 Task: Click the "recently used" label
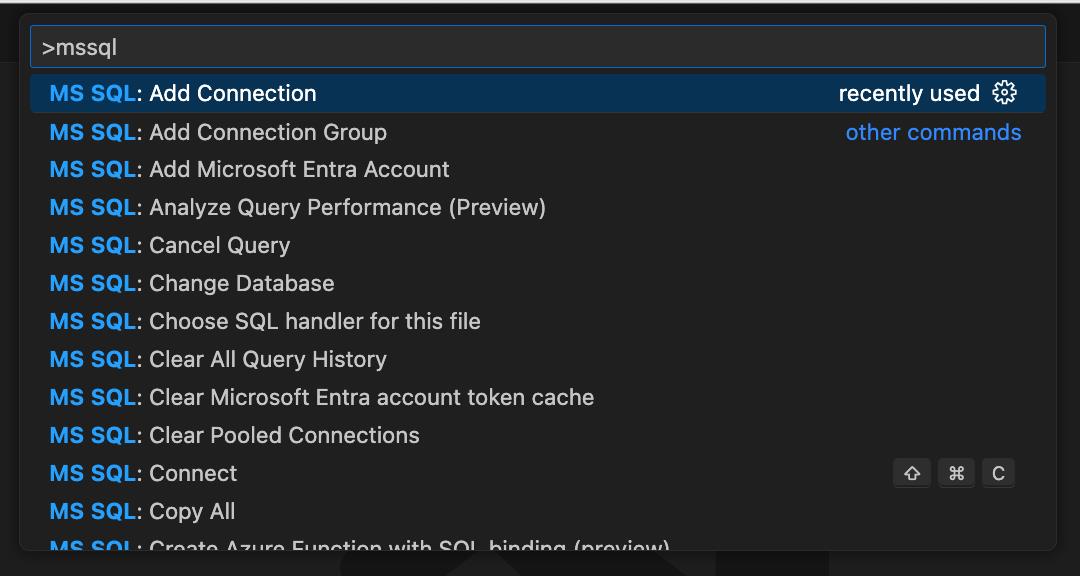point(908,93)
